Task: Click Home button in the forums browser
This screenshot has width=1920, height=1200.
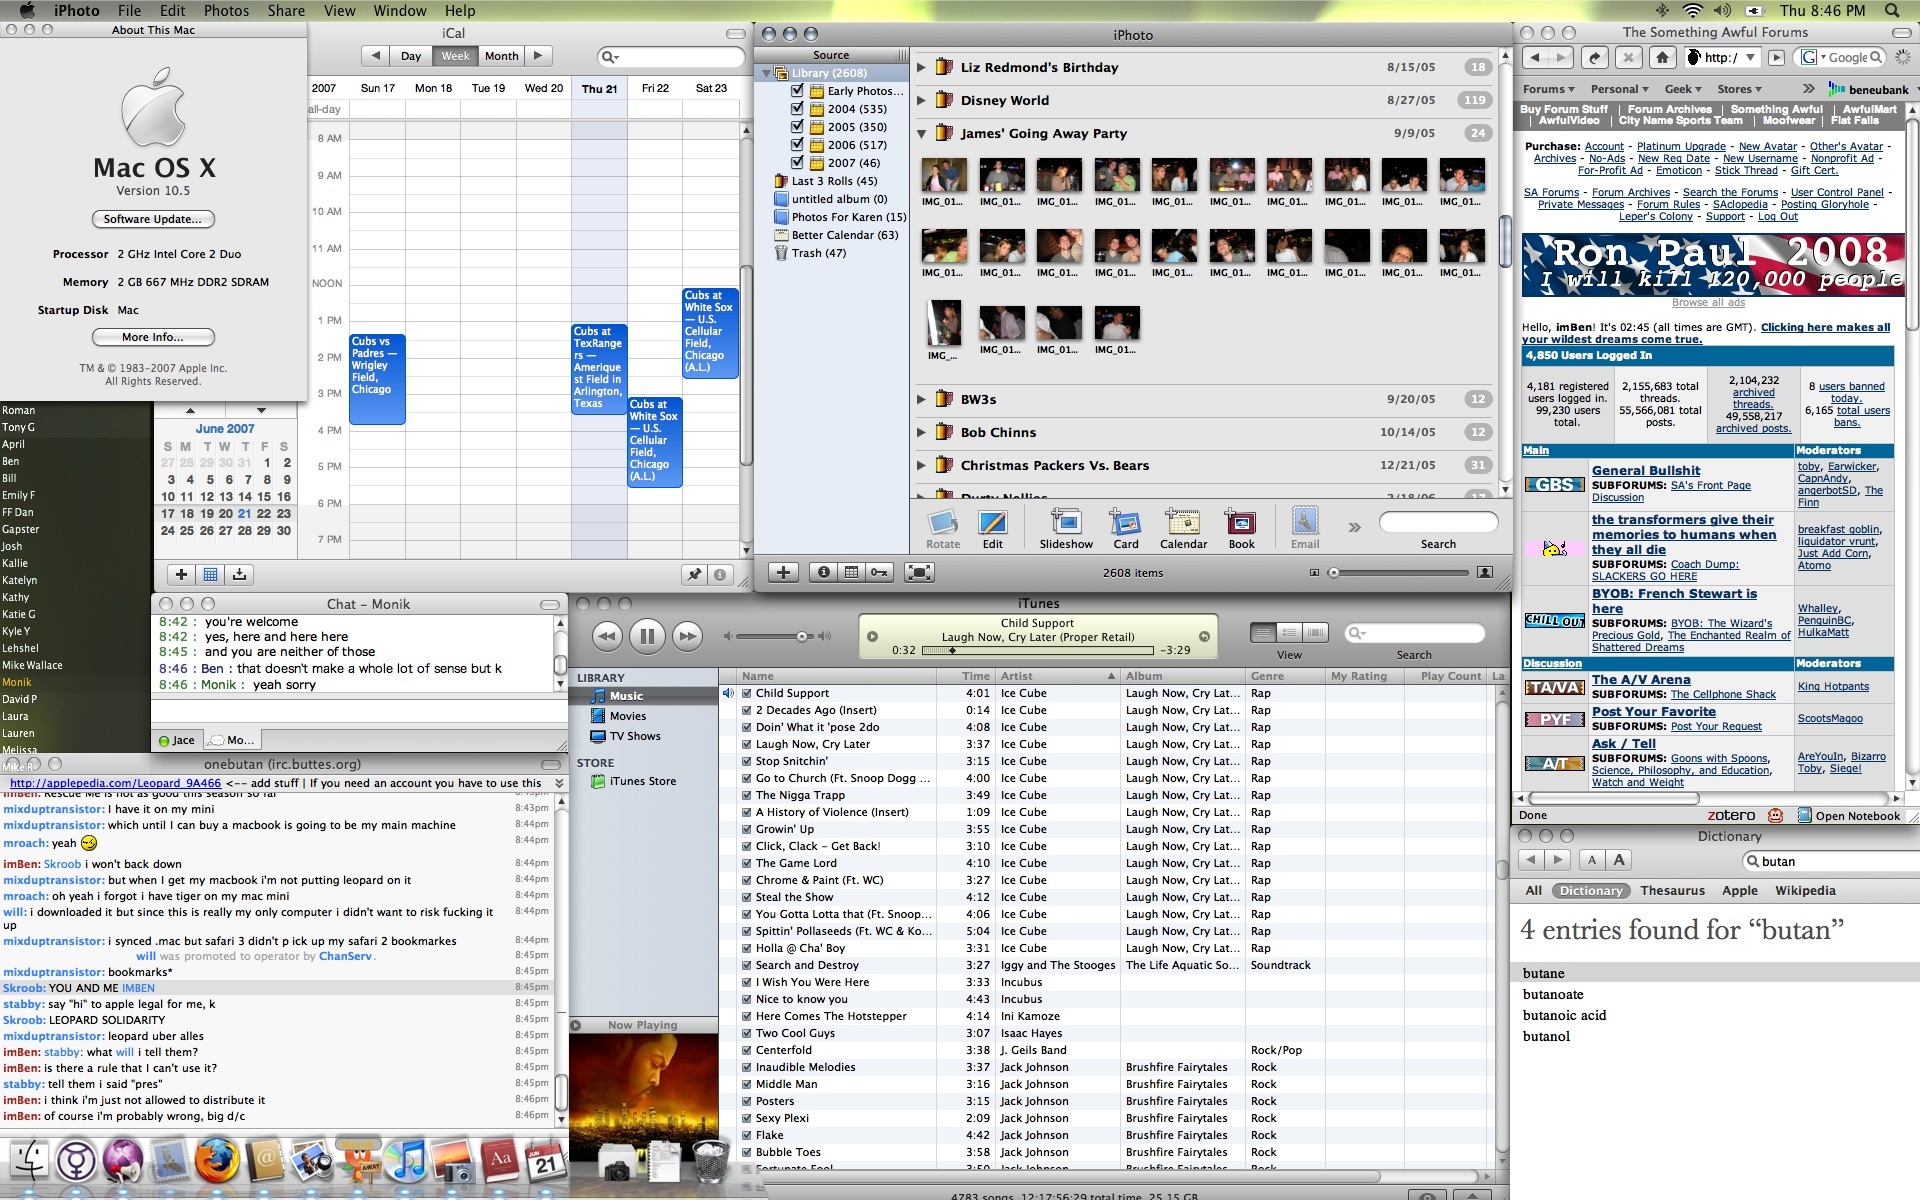Action: (1662, 58)
